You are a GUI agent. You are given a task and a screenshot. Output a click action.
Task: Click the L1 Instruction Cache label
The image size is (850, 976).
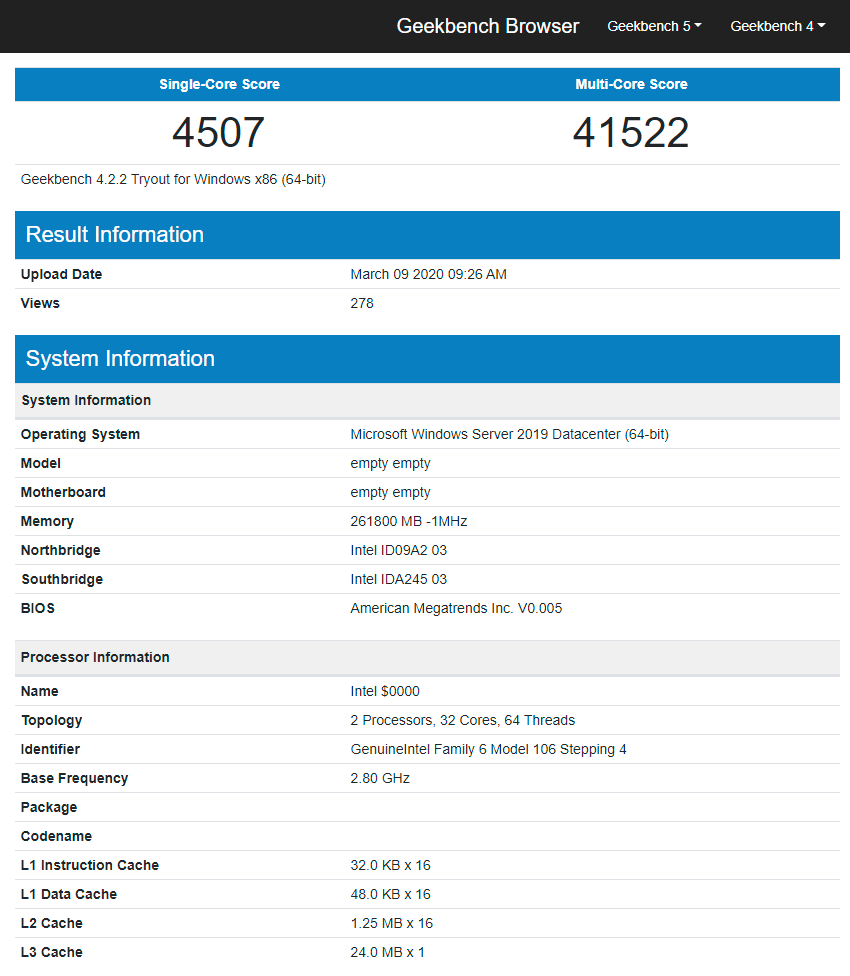(90, 865)
